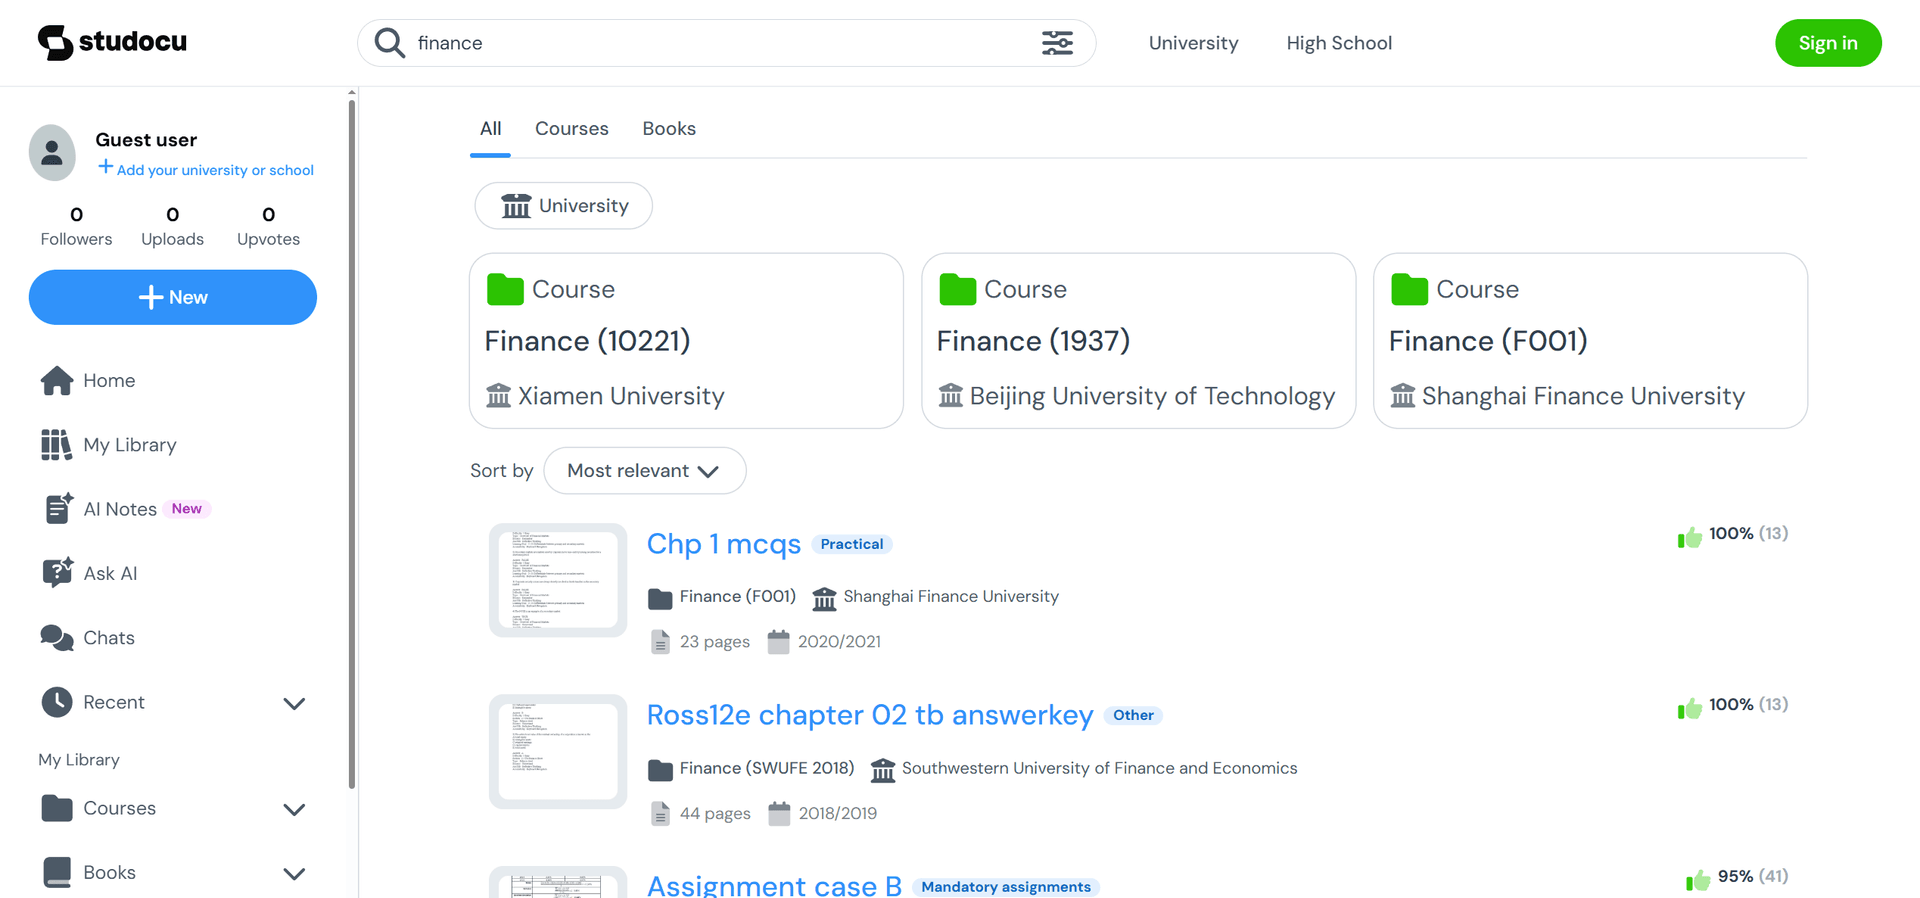Expand the Recent section

click(294, 703)
